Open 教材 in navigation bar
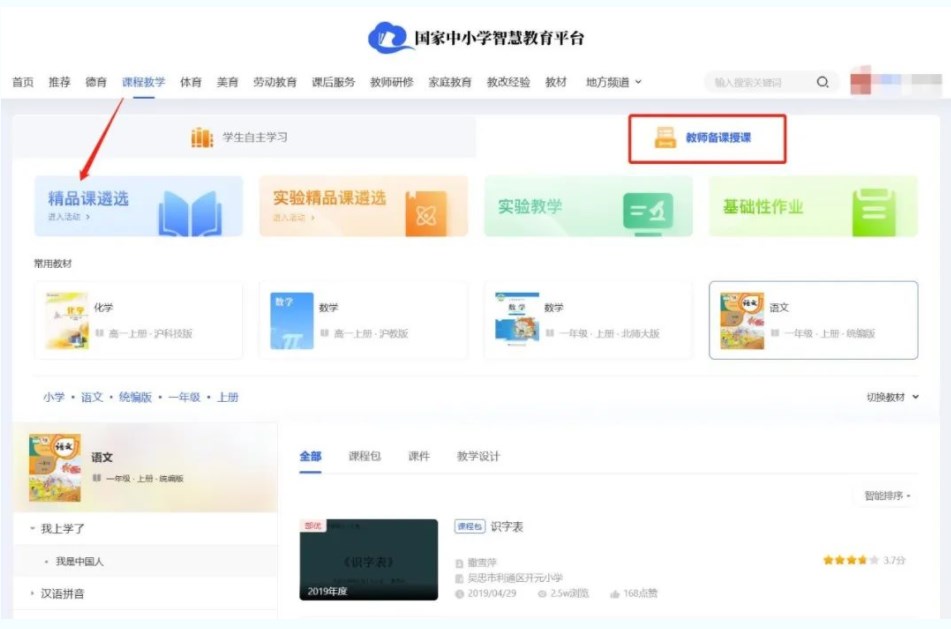Viewport: 951px width, 629px height. click(556, 82)
